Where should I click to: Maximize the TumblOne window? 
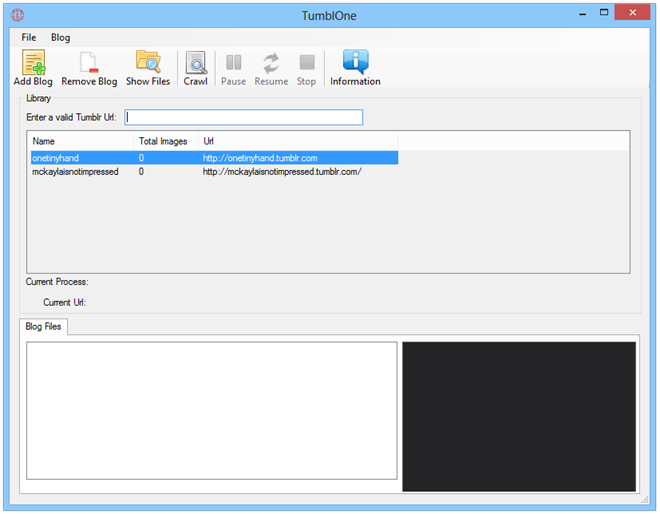point(604,13)
